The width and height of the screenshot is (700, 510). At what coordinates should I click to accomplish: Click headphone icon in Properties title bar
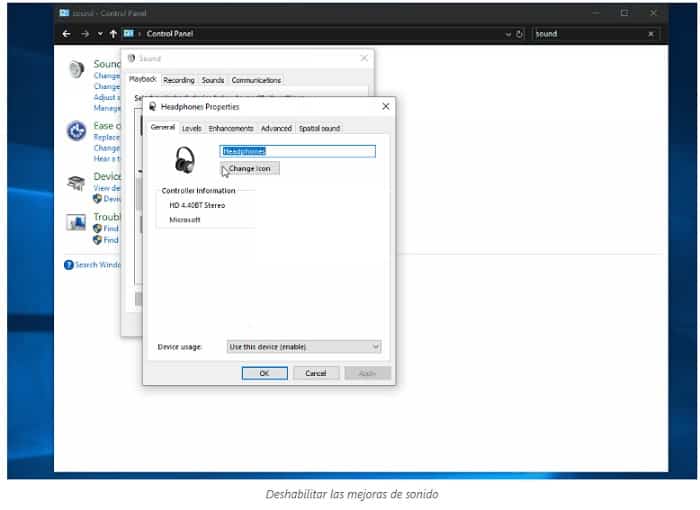(153, 106)
